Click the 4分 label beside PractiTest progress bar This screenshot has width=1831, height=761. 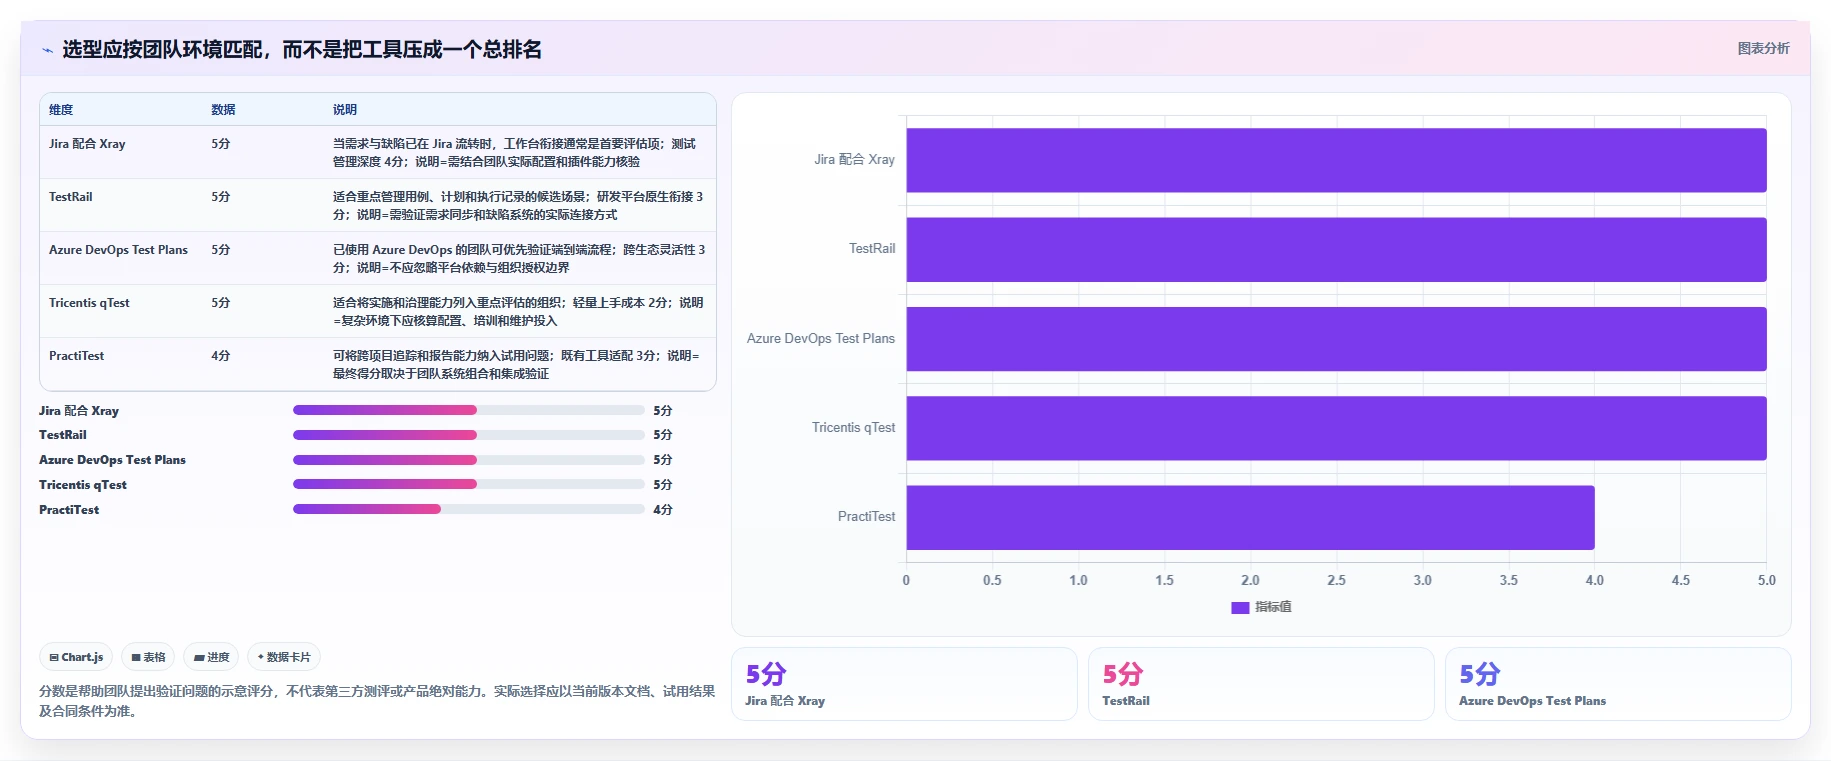662,510
